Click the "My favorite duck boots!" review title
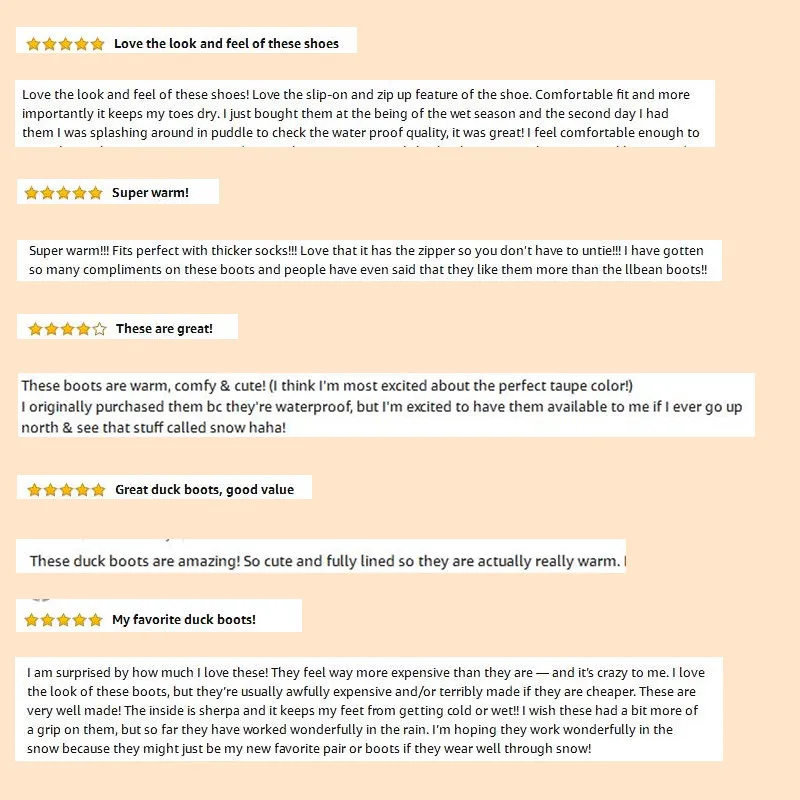This screenshot has width=800, height=800. [184, 620]
